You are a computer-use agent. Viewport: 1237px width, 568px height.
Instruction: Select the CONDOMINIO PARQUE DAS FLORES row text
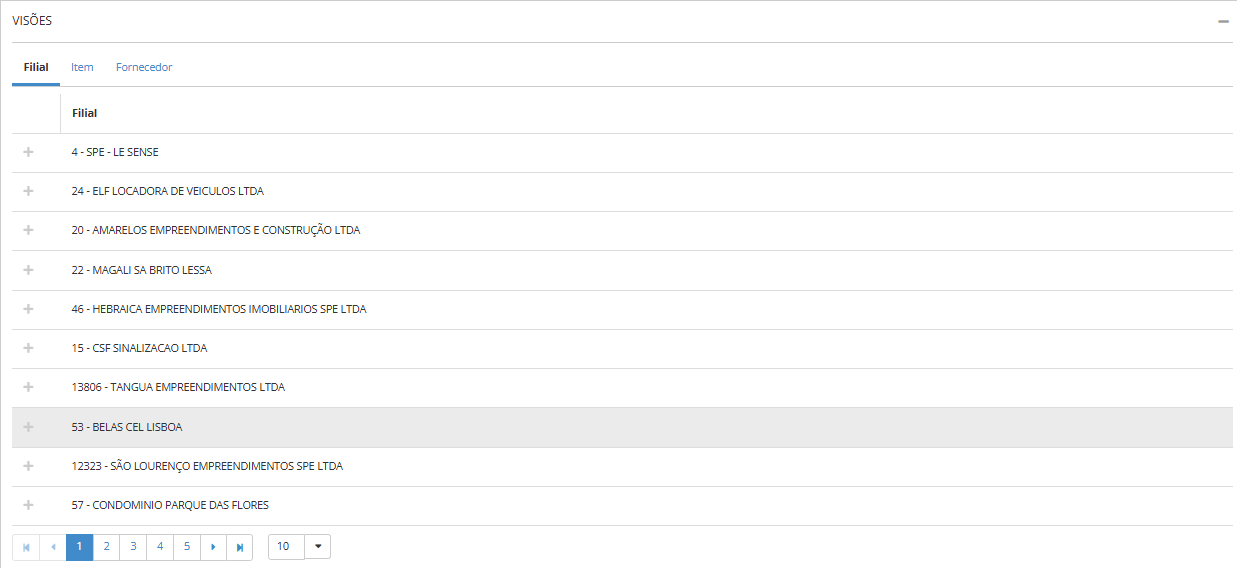click(170, 505)
